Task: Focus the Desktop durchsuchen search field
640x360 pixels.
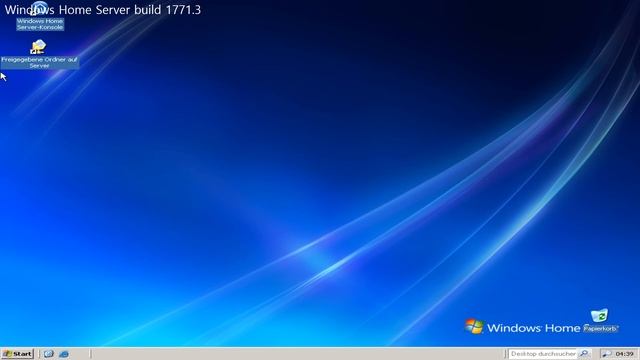Action: click(x=543, y=354)
